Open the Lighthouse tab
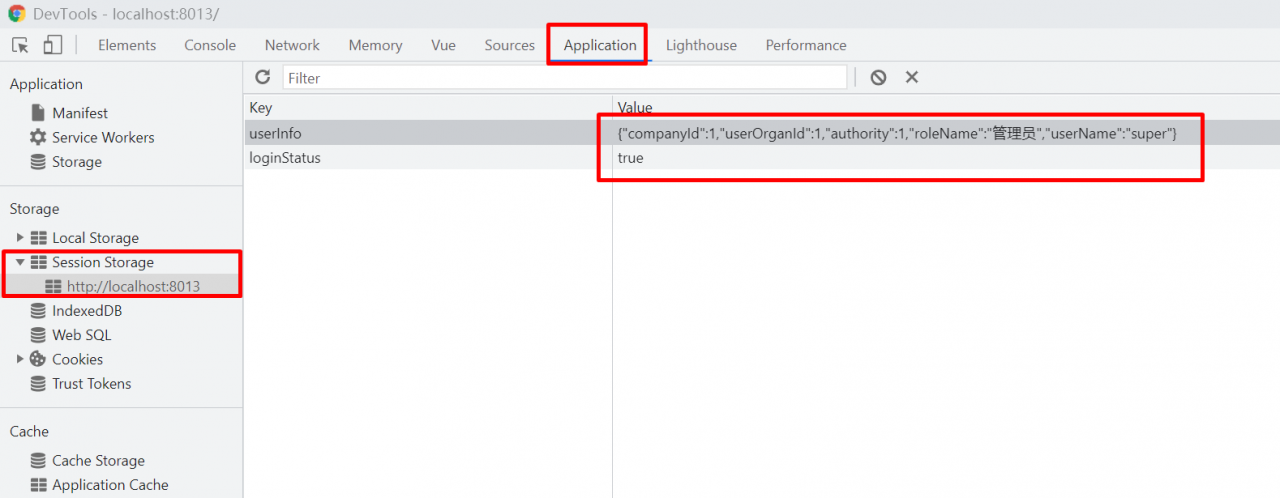 (701, 45)
